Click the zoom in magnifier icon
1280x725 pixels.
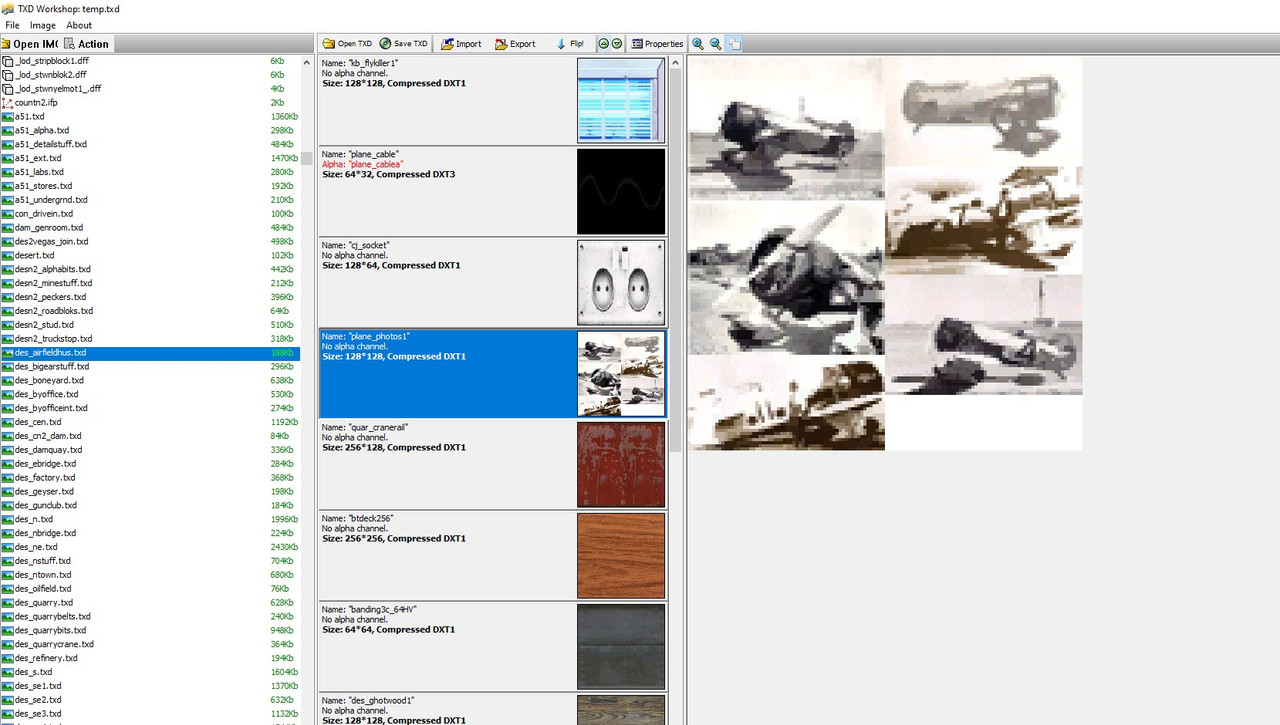(698, 44)
